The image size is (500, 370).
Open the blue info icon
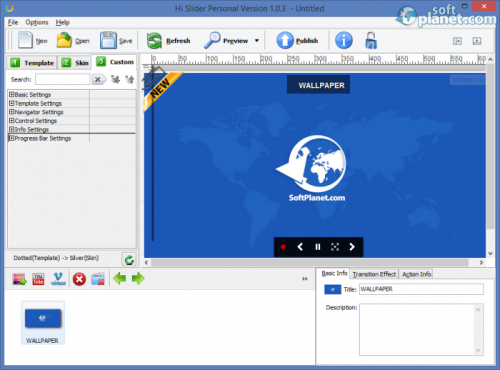(x=344, y=40)
